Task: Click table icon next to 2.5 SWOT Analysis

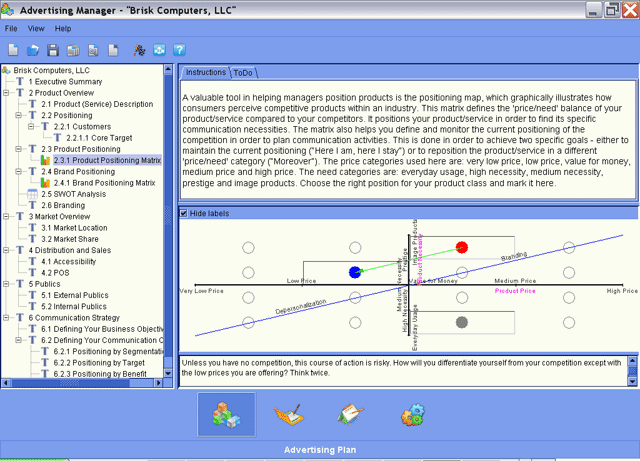Action: point(32,194)
